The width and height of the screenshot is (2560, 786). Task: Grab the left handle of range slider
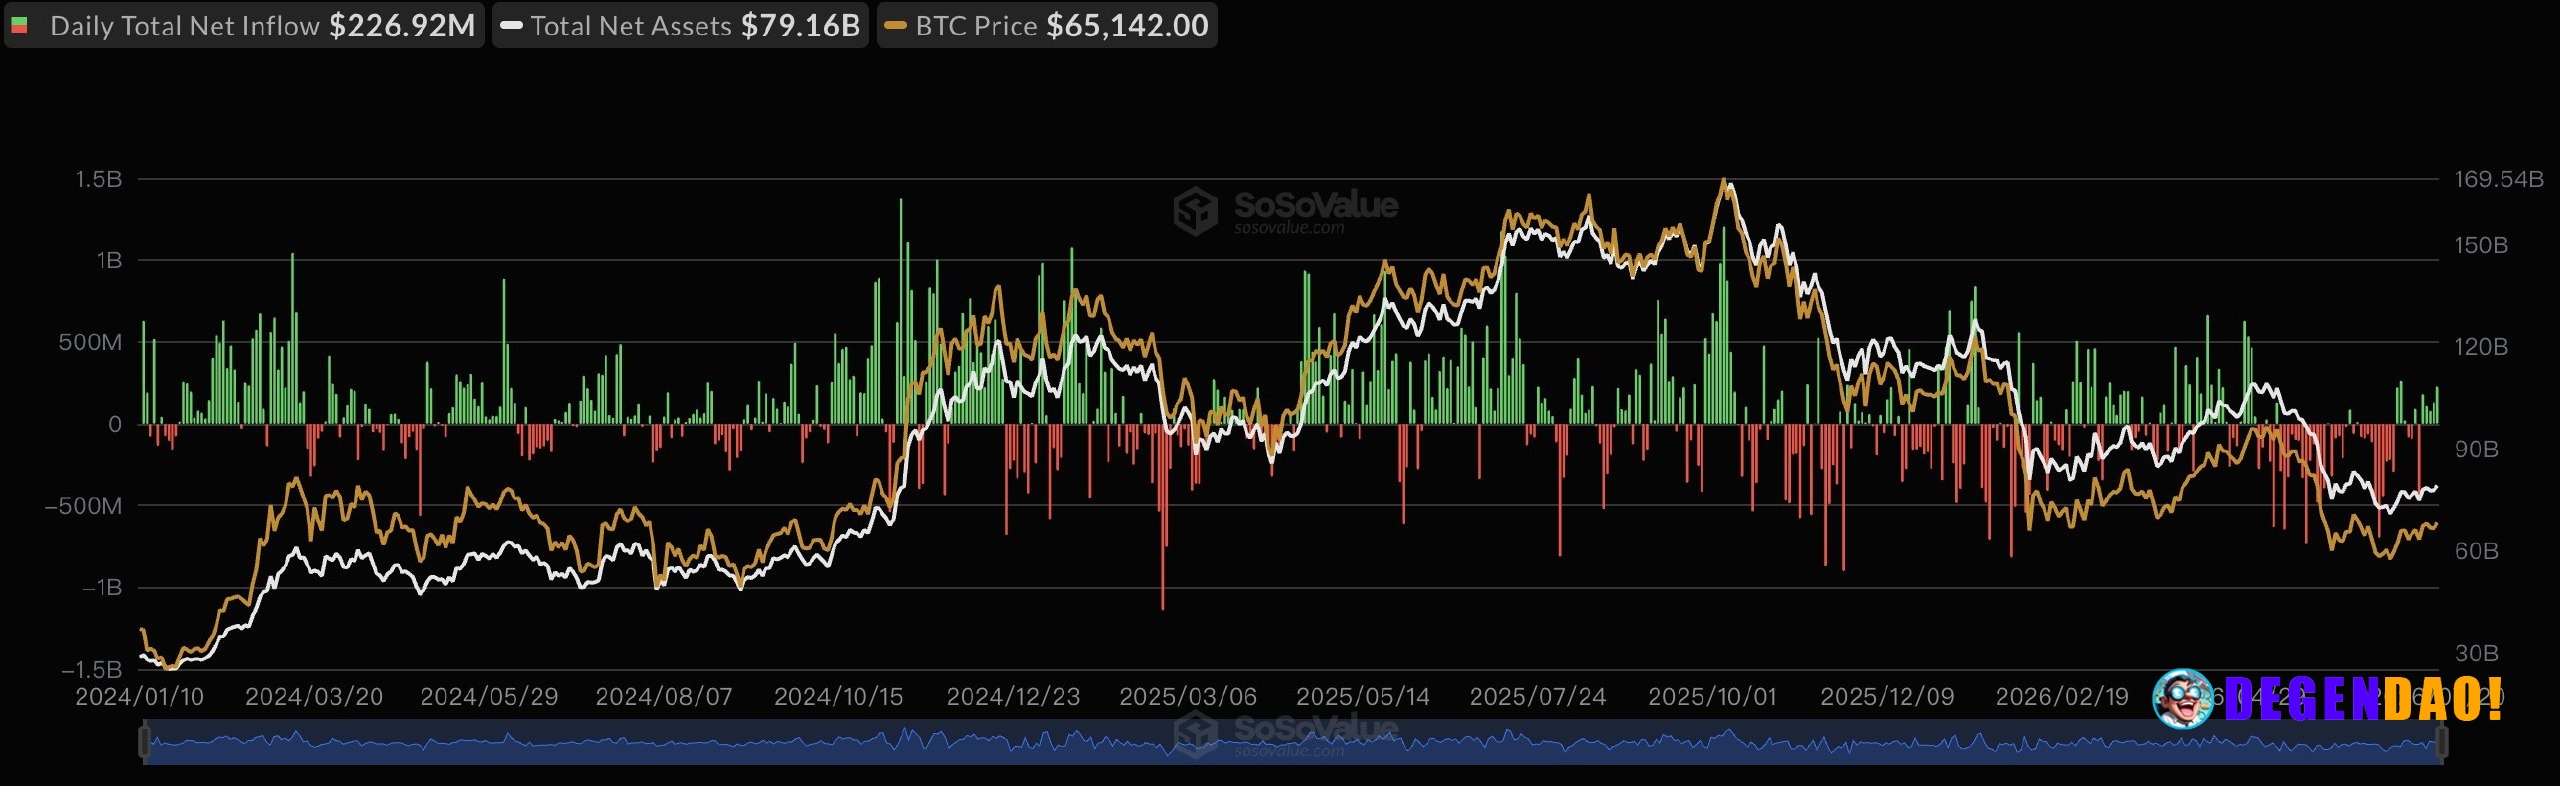pos(144,742)
